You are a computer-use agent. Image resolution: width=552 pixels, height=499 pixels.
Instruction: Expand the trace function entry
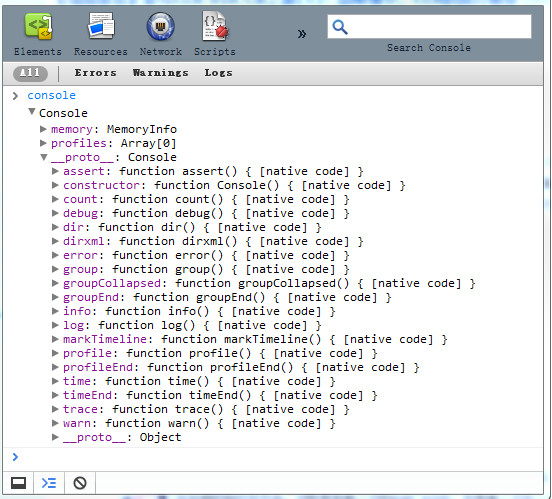tap(55, 409)
